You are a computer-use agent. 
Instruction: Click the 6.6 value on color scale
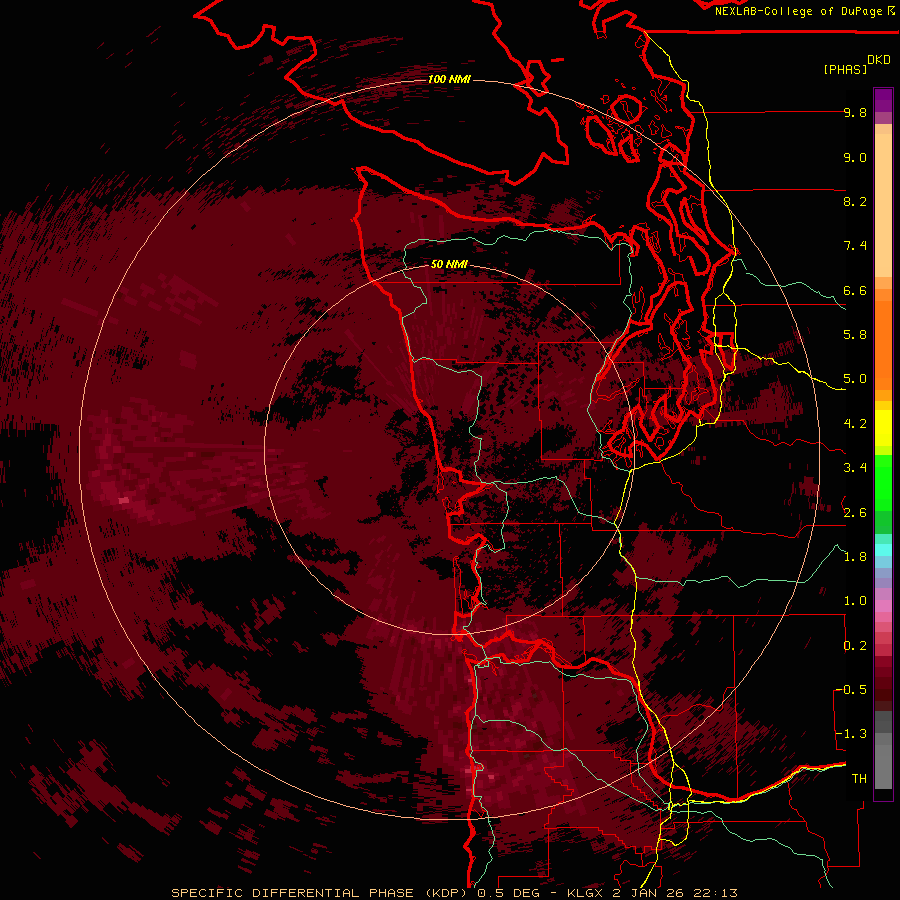point(855,290)
